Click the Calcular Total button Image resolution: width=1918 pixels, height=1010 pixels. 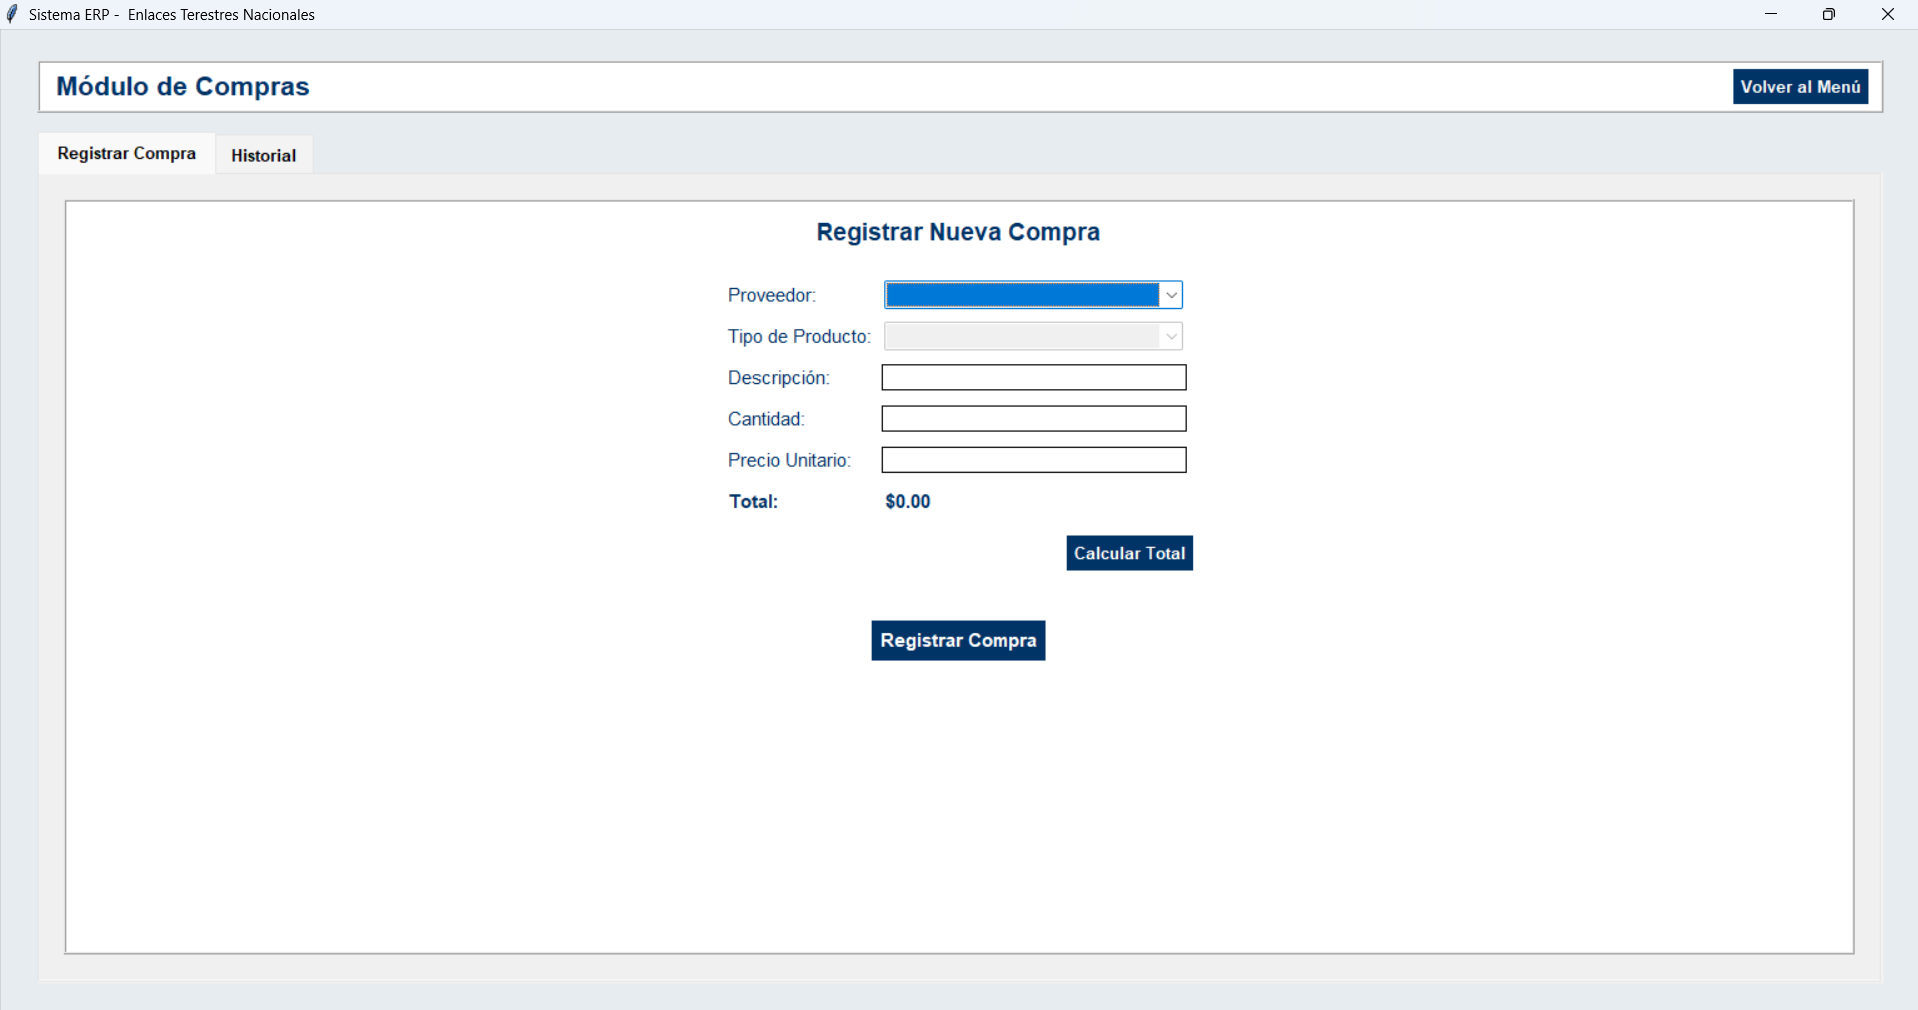1129,553
